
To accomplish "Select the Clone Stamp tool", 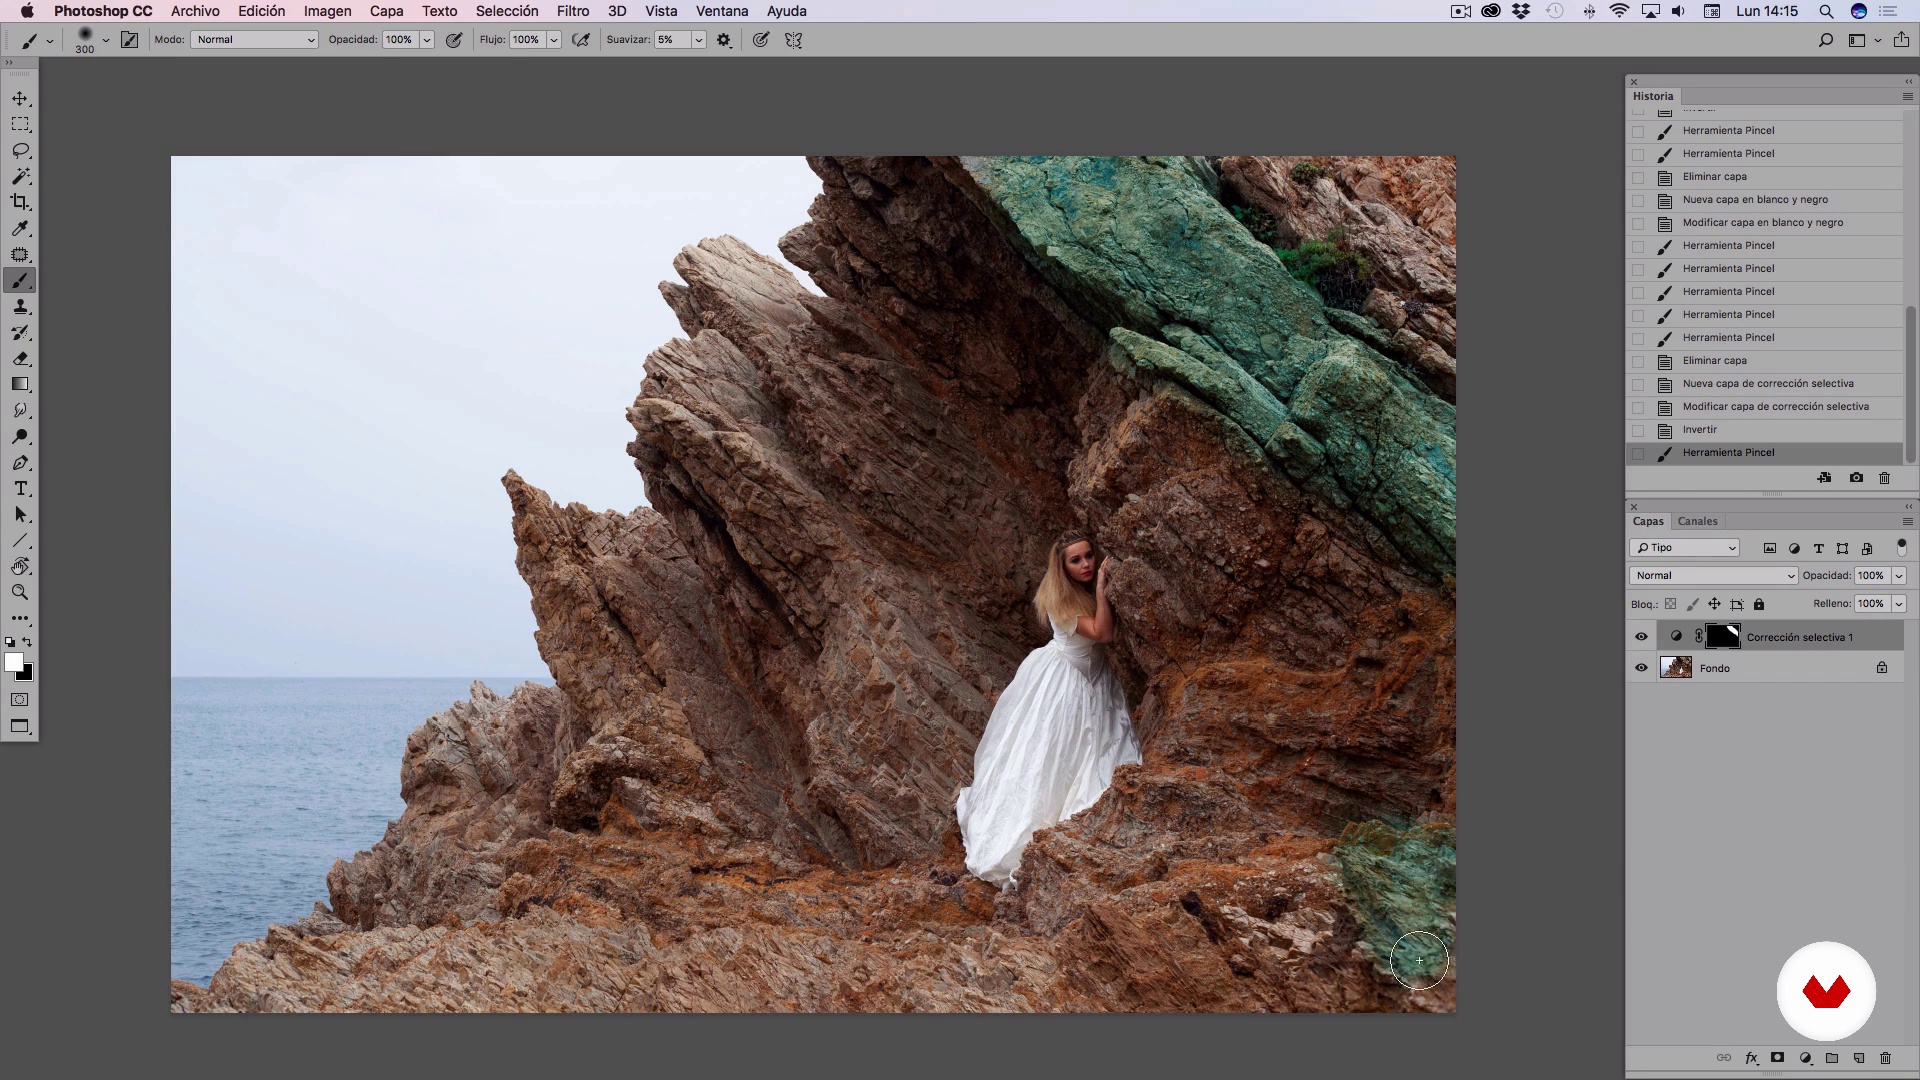I will tap(20, 307).
